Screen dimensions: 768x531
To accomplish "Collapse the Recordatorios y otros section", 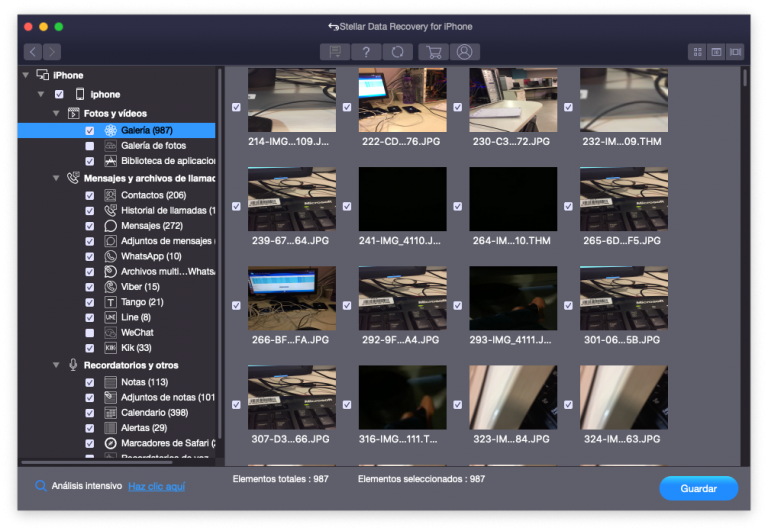I will coord(56,365).
